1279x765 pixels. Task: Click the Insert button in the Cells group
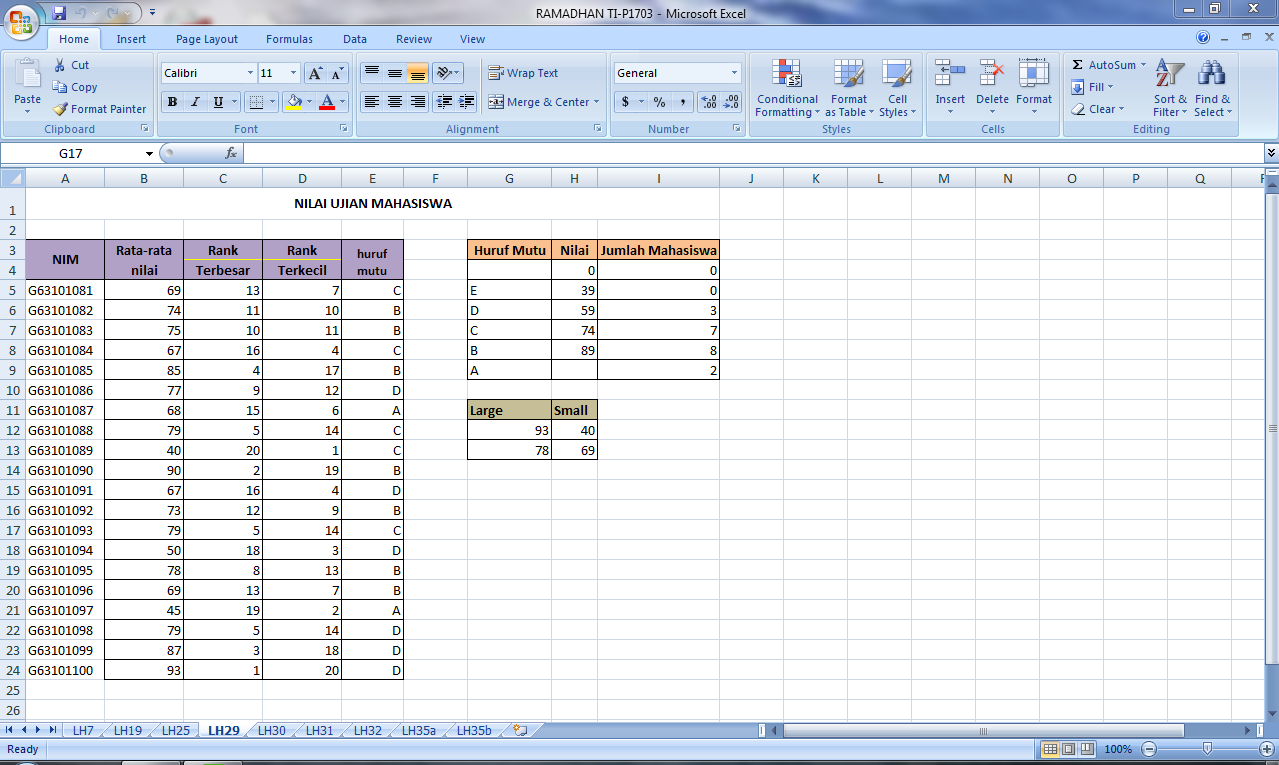coord(949,89)
